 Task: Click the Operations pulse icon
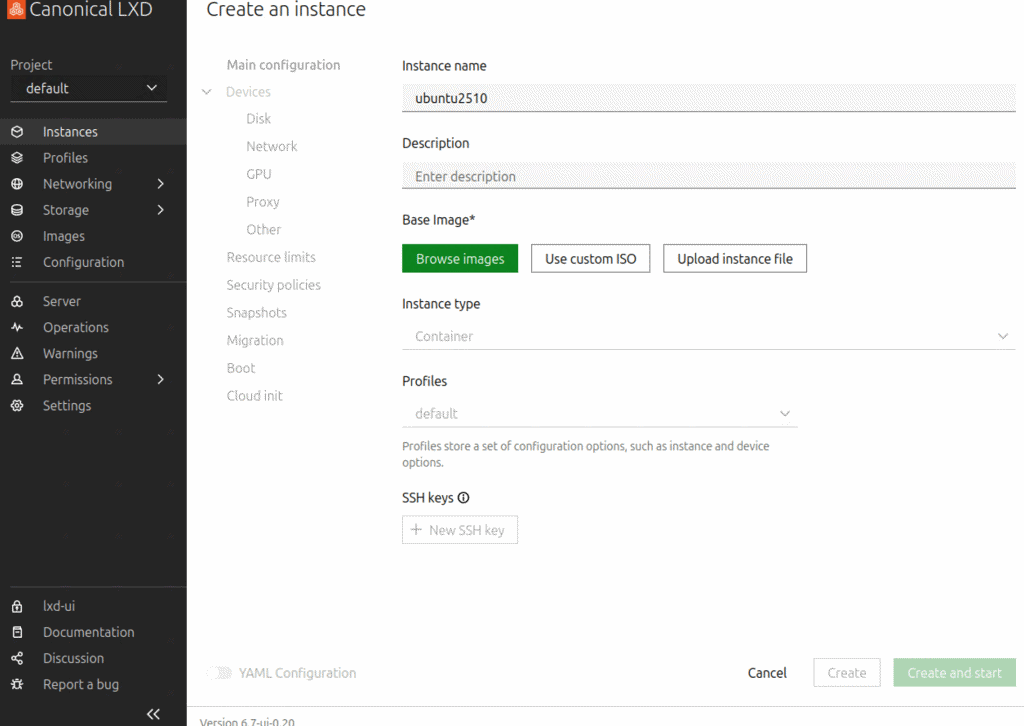coord(17,328)
